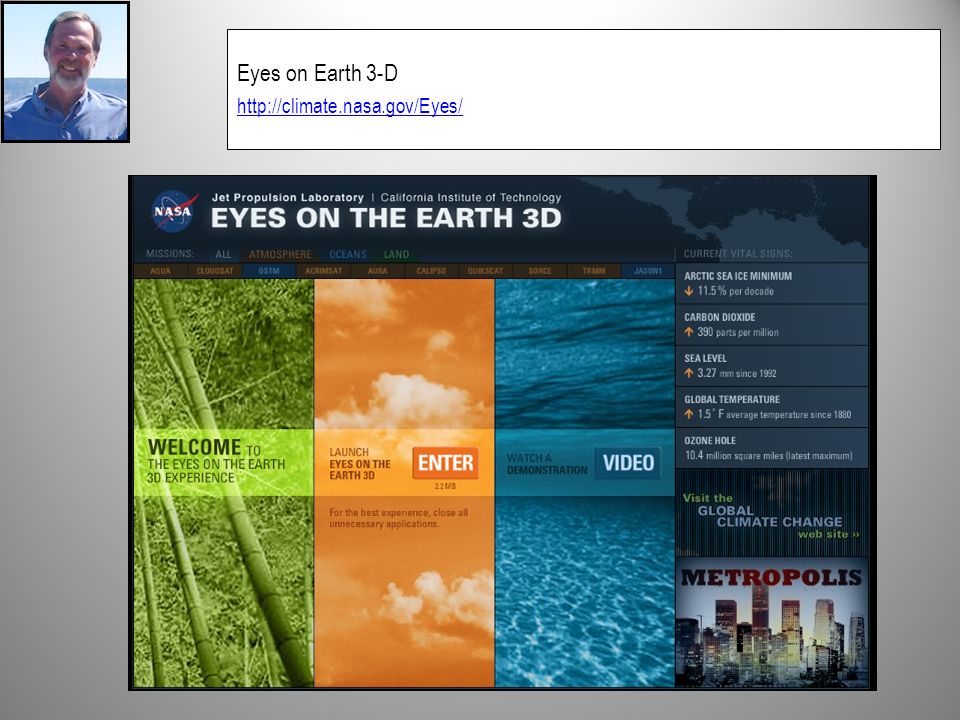Select the ALL missions filter

point(223,254)
